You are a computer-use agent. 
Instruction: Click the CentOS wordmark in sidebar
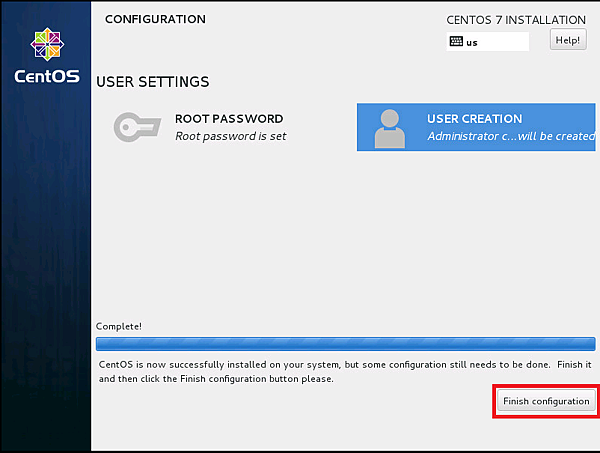pyautogui.click(x=45, y=77)
